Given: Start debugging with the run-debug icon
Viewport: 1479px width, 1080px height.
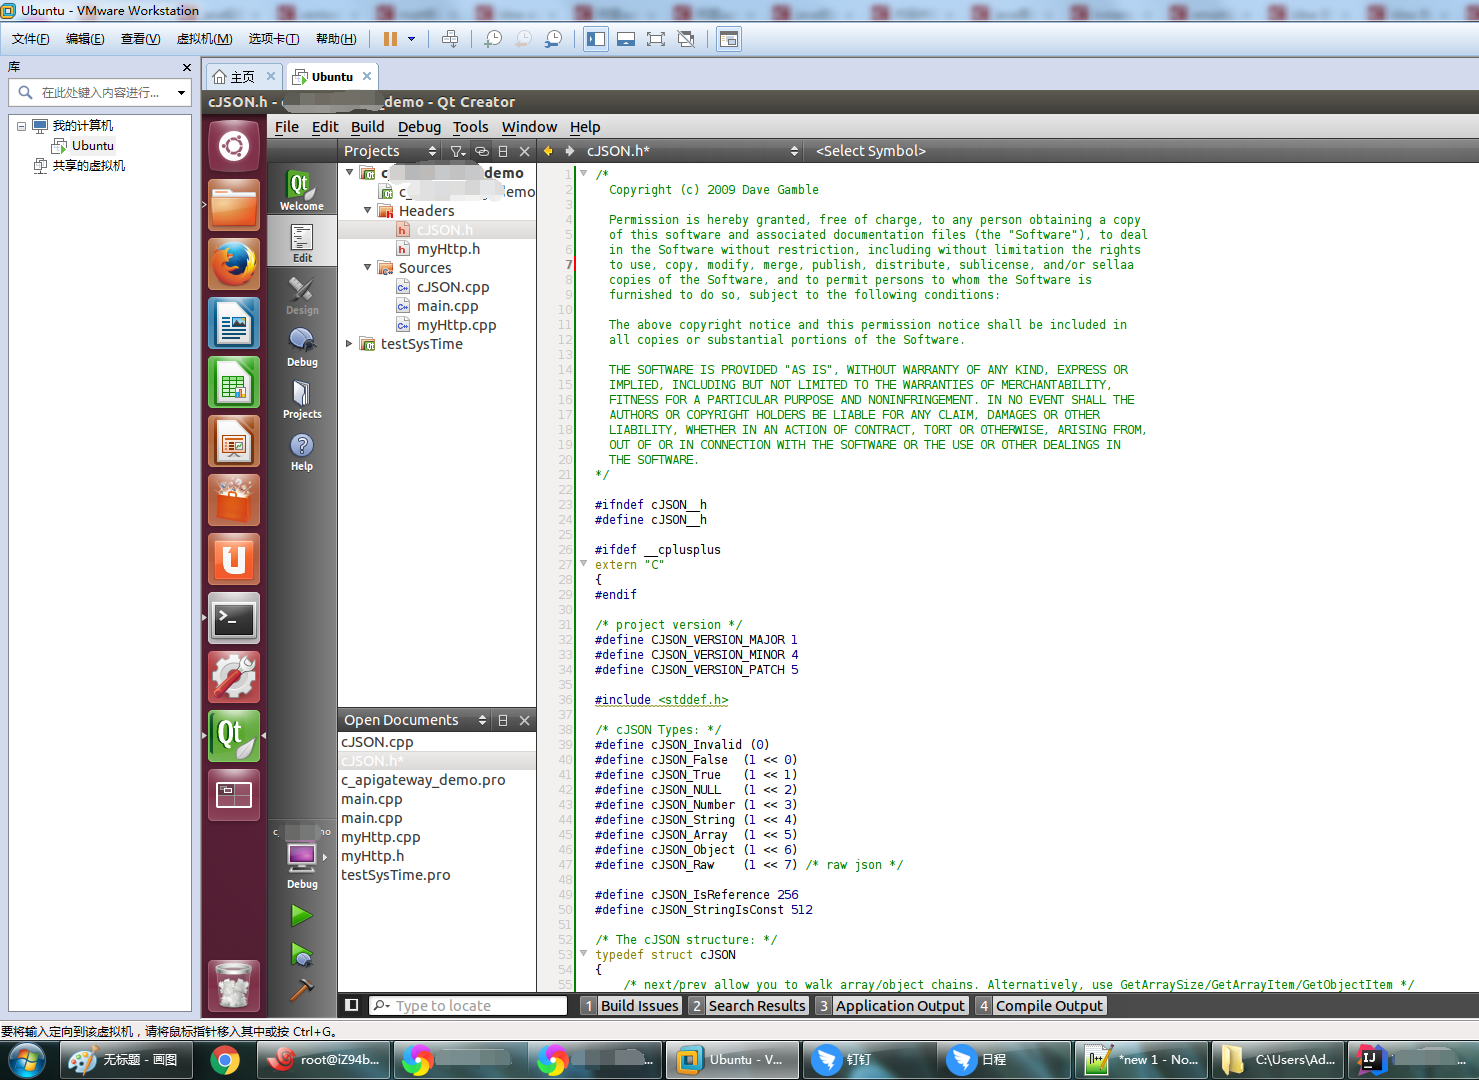Looking at the screenshot, I should tap(302, 955).
